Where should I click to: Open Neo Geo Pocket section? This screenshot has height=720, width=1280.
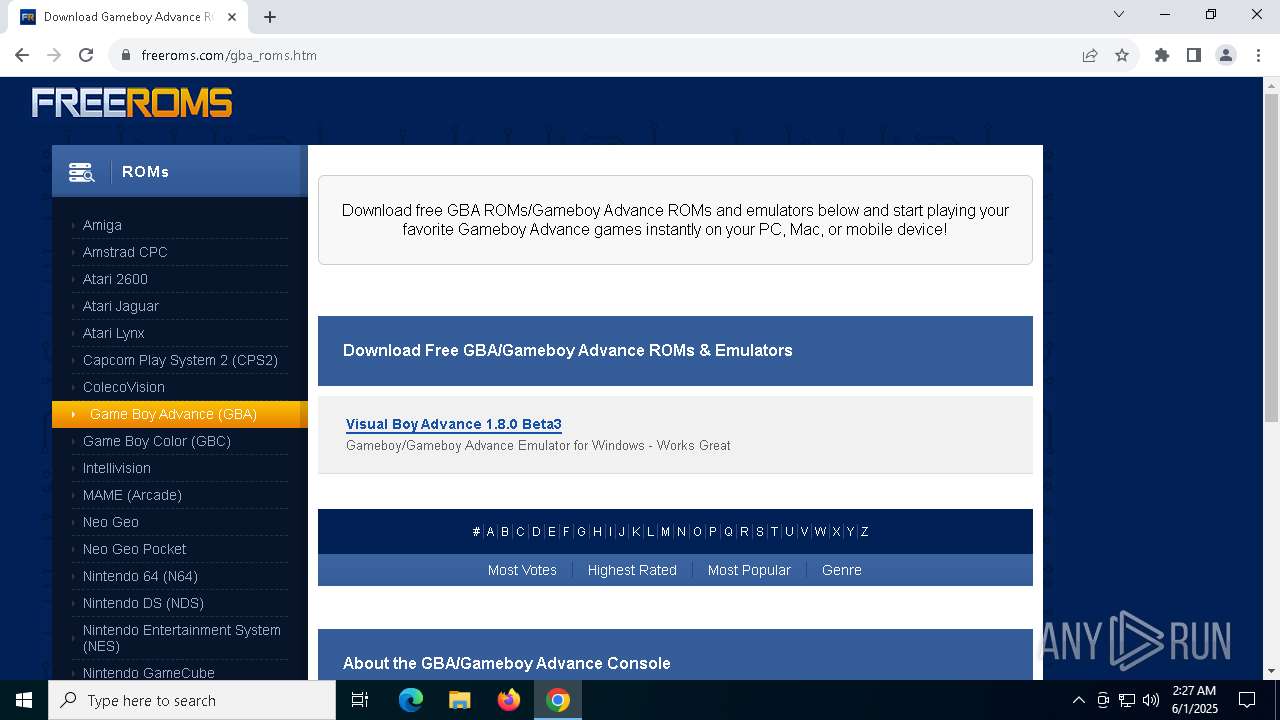point(135,549)
